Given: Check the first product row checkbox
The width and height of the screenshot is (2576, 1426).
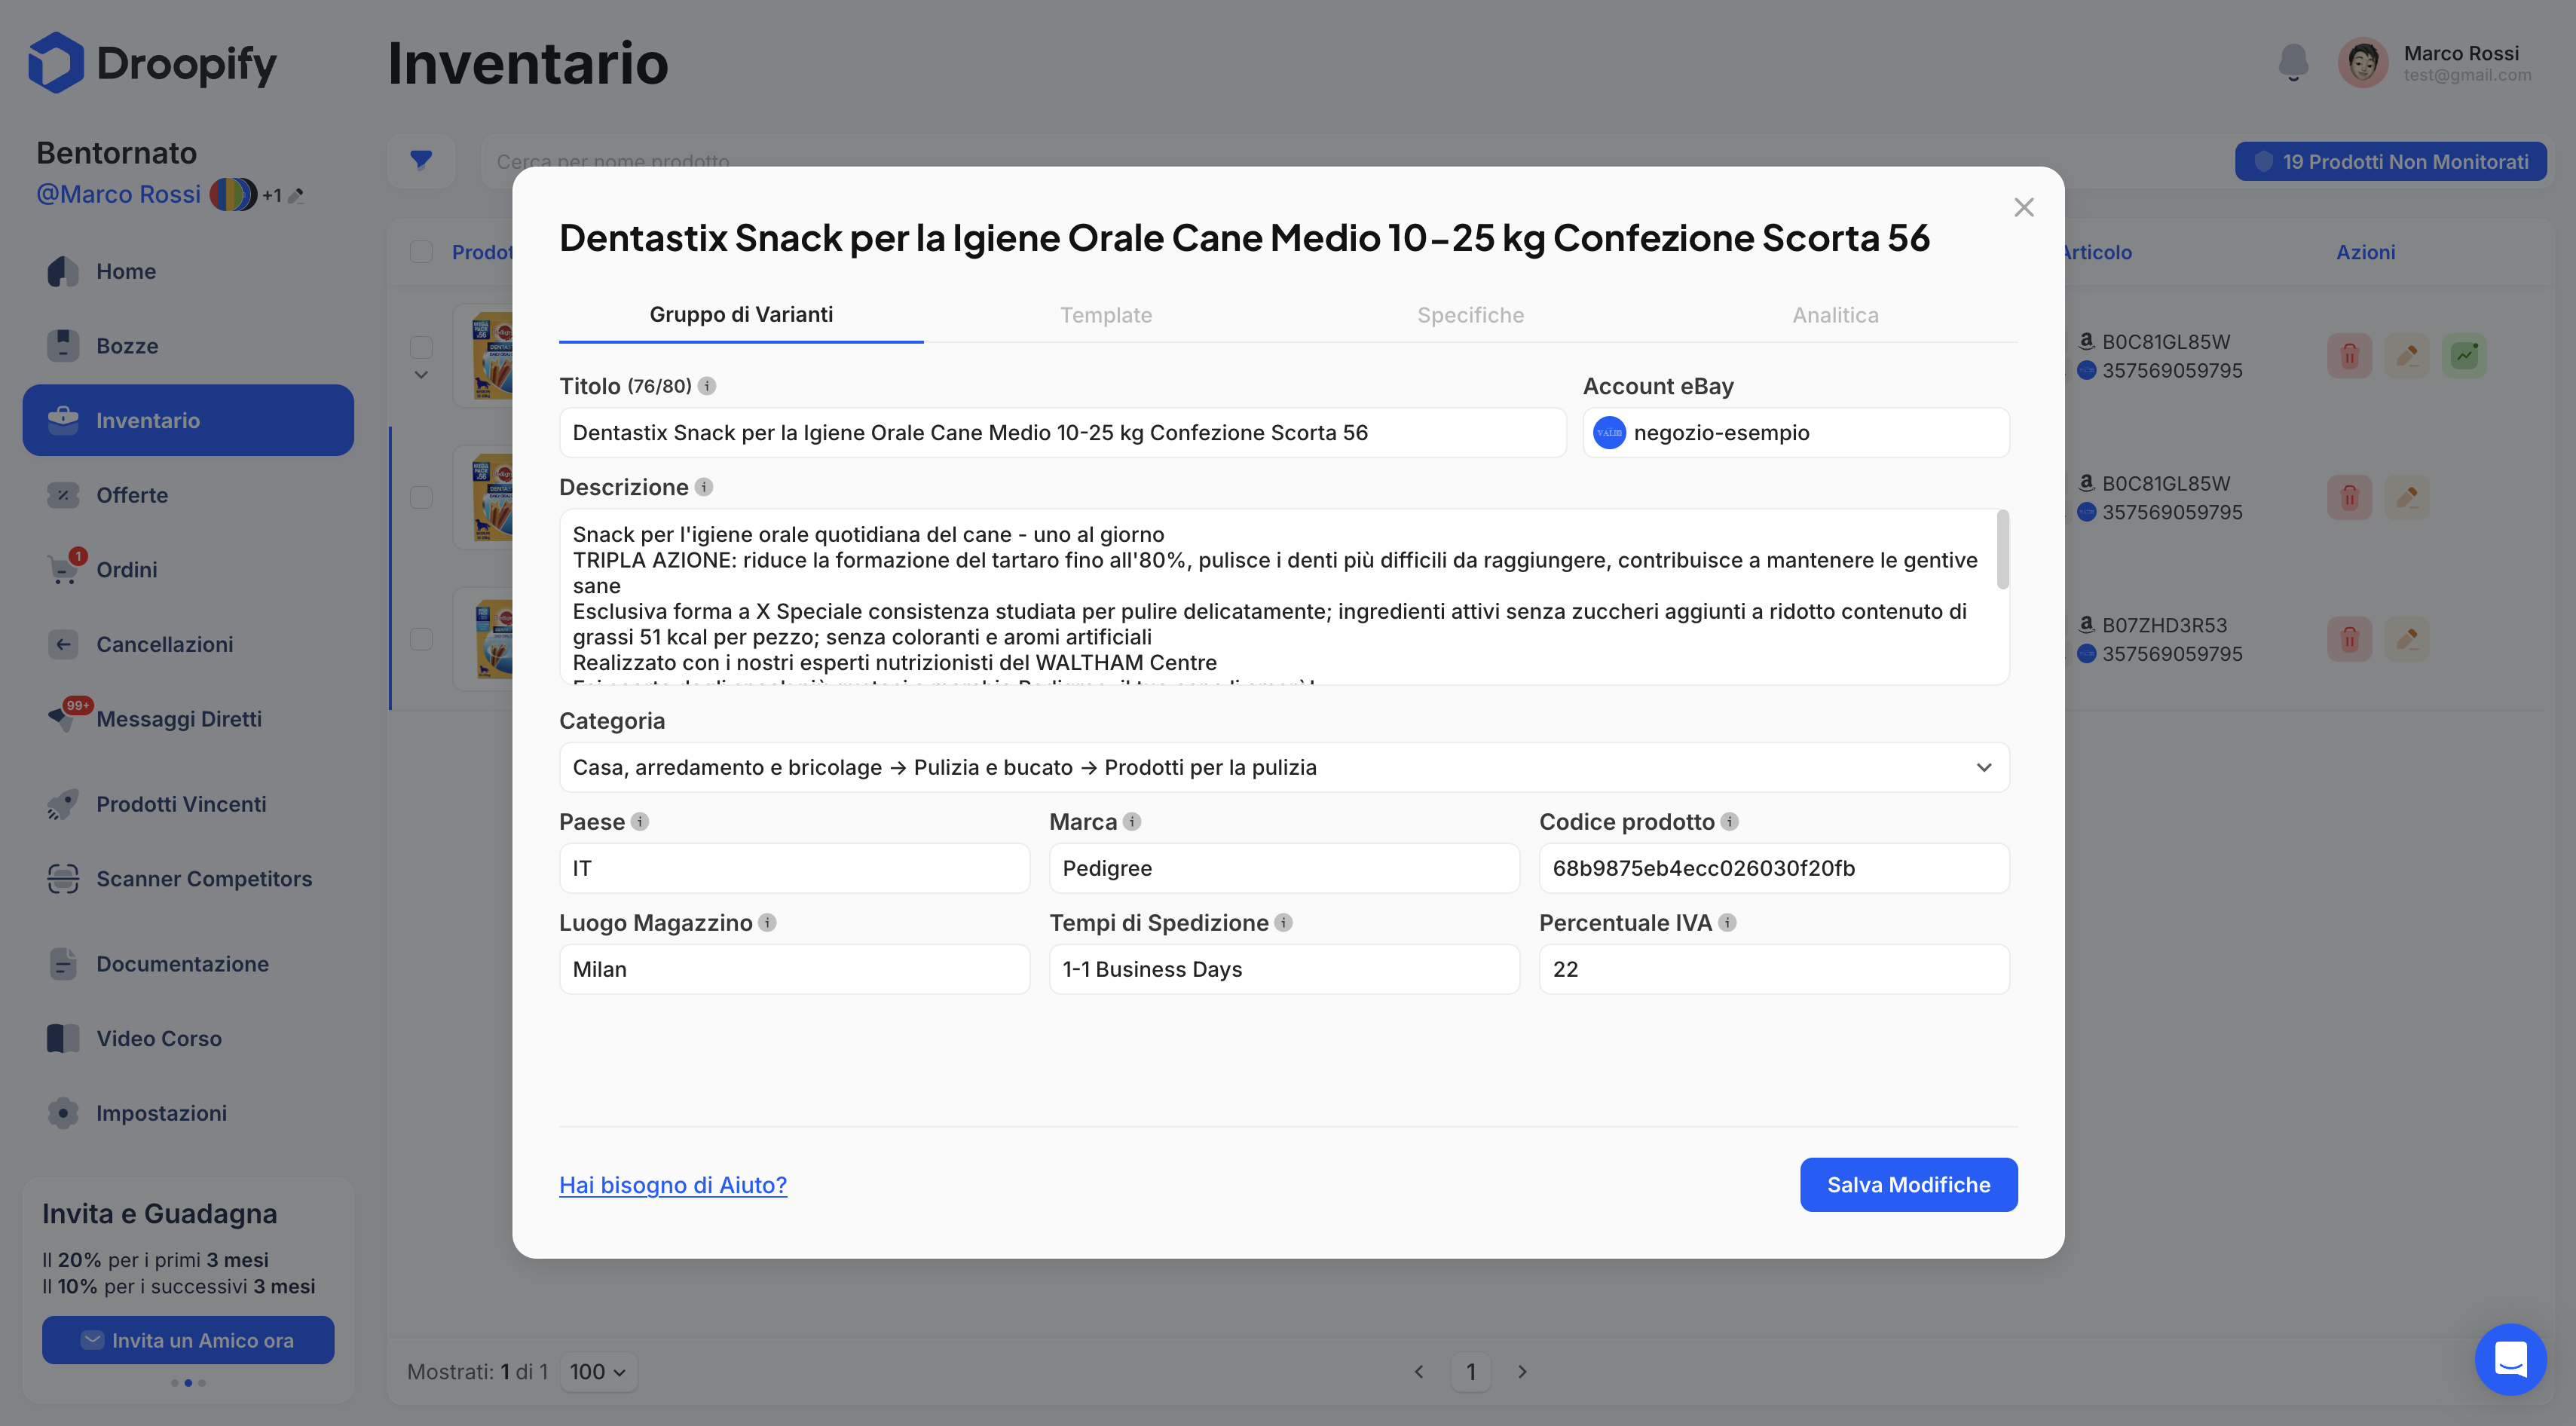Looking at the screenshot, I should pyautogui.click(x=421, y=347).
